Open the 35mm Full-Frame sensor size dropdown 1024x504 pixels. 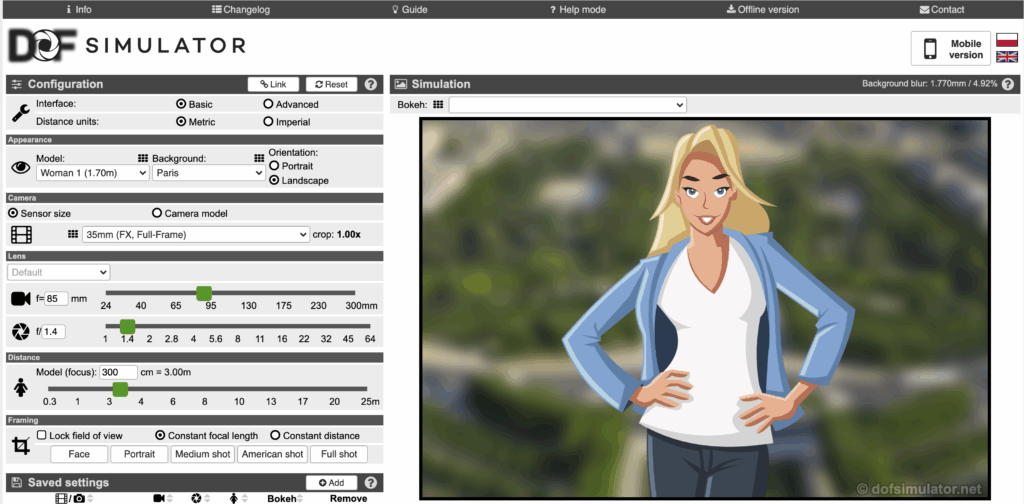196,234
